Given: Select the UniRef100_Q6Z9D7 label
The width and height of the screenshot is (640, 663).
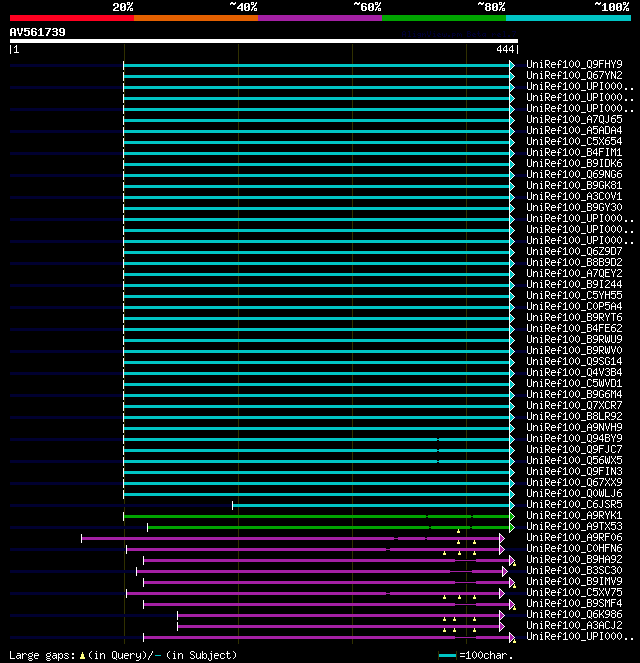Looking at the screenshot, I should click(574, 251).
